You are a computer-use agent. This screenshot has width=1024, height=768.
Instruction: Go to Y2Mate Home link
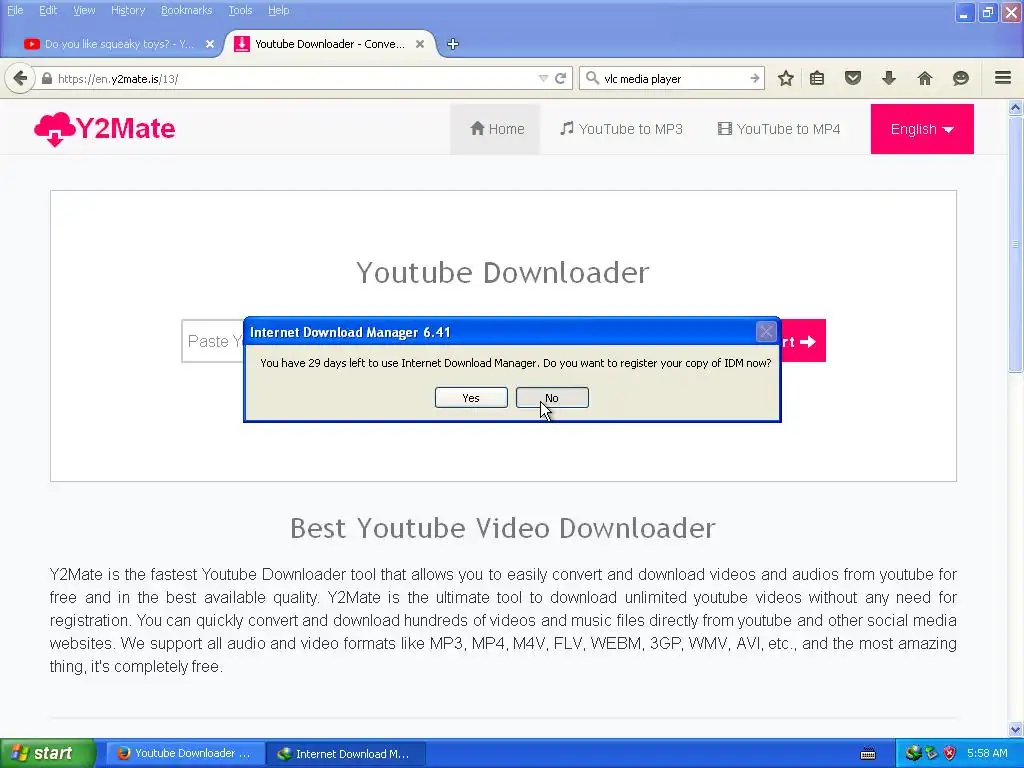click(496, 129)
